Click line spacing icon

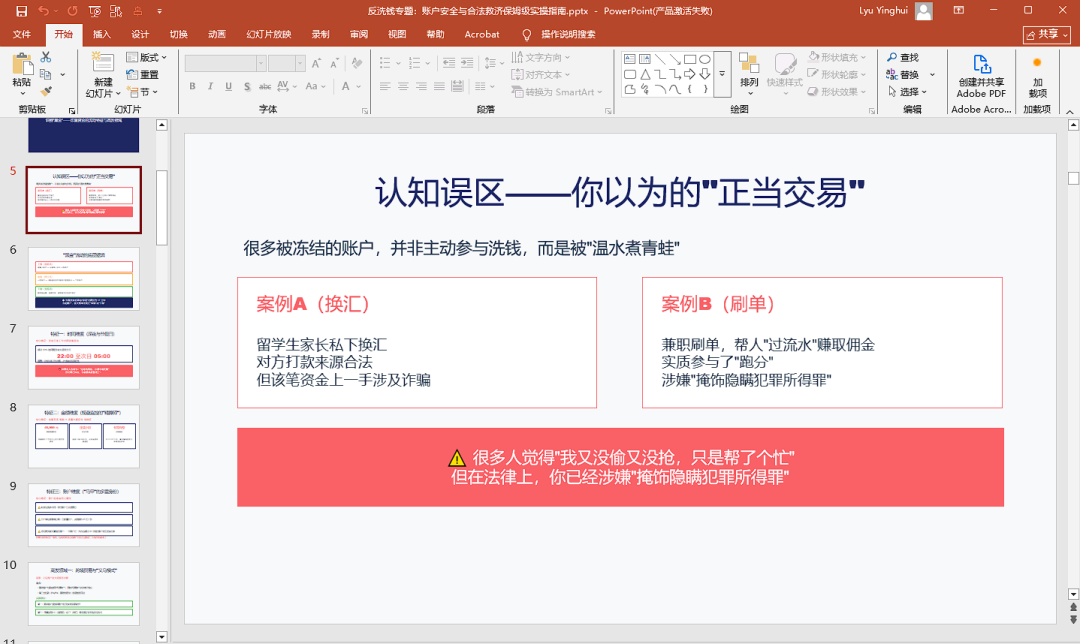tap(490, 63)
